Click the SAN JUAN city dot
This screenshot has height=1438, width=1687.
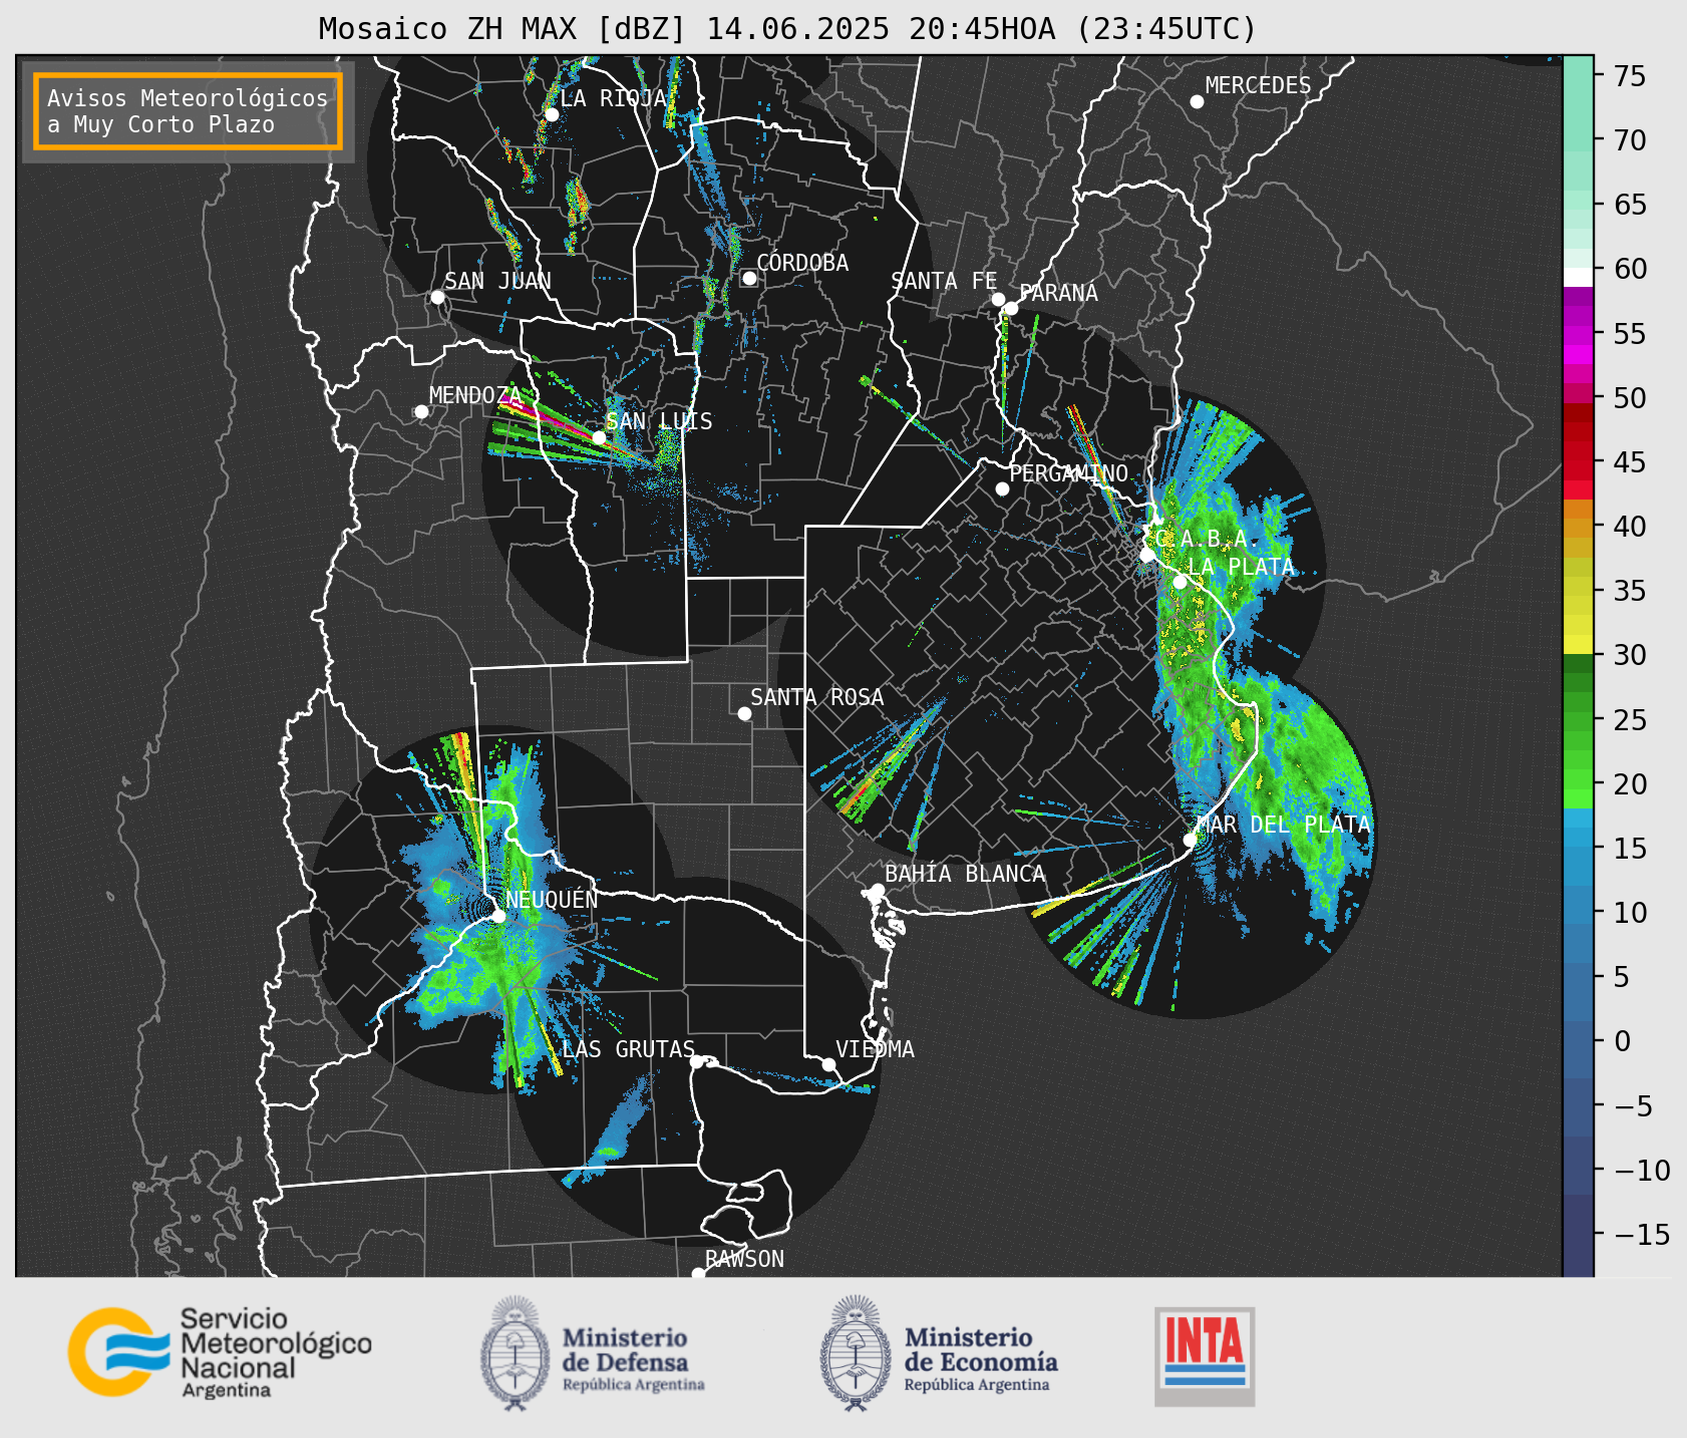pyautogui.click(x=437, y=297)
